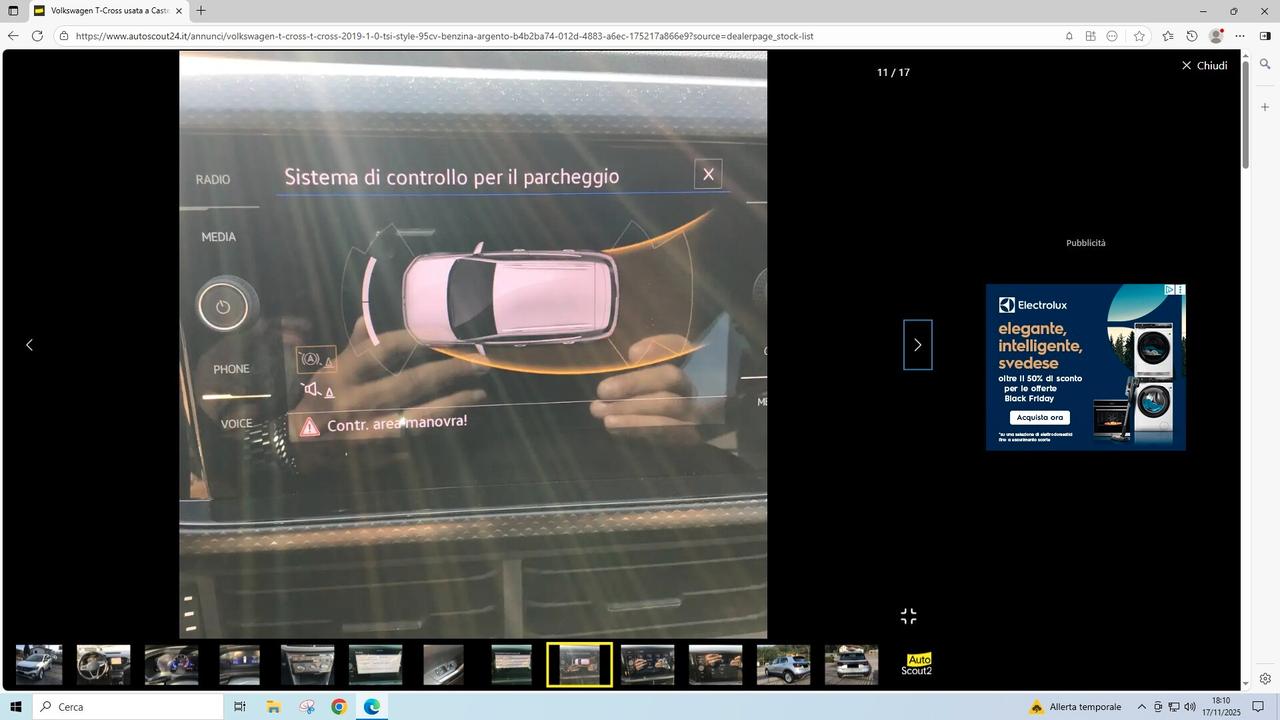Image resolution: width=1280 pixels, height=720 pixels.
Task: Open the browser favorites list
Action: [x=1167, y=36]
